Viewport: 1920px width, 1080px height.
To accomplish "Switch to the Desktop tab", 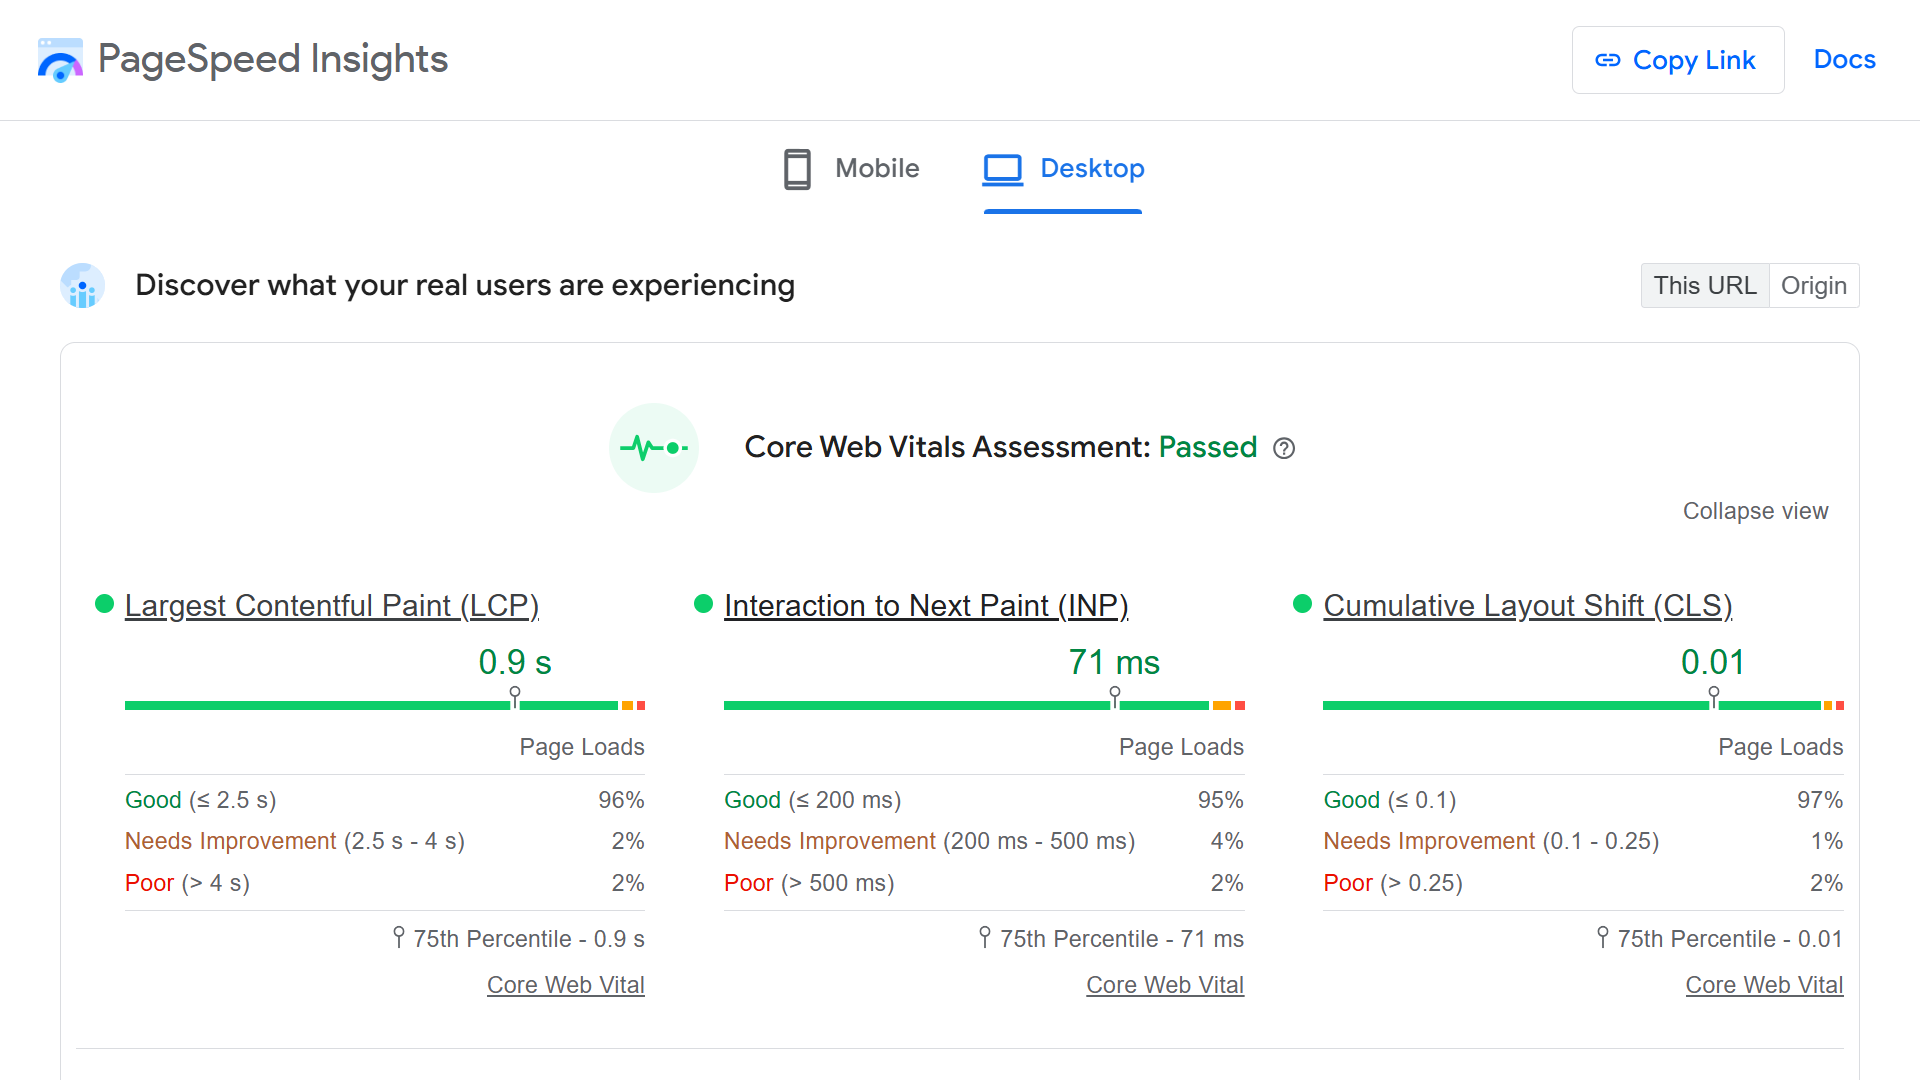I will click(1063, 169).
